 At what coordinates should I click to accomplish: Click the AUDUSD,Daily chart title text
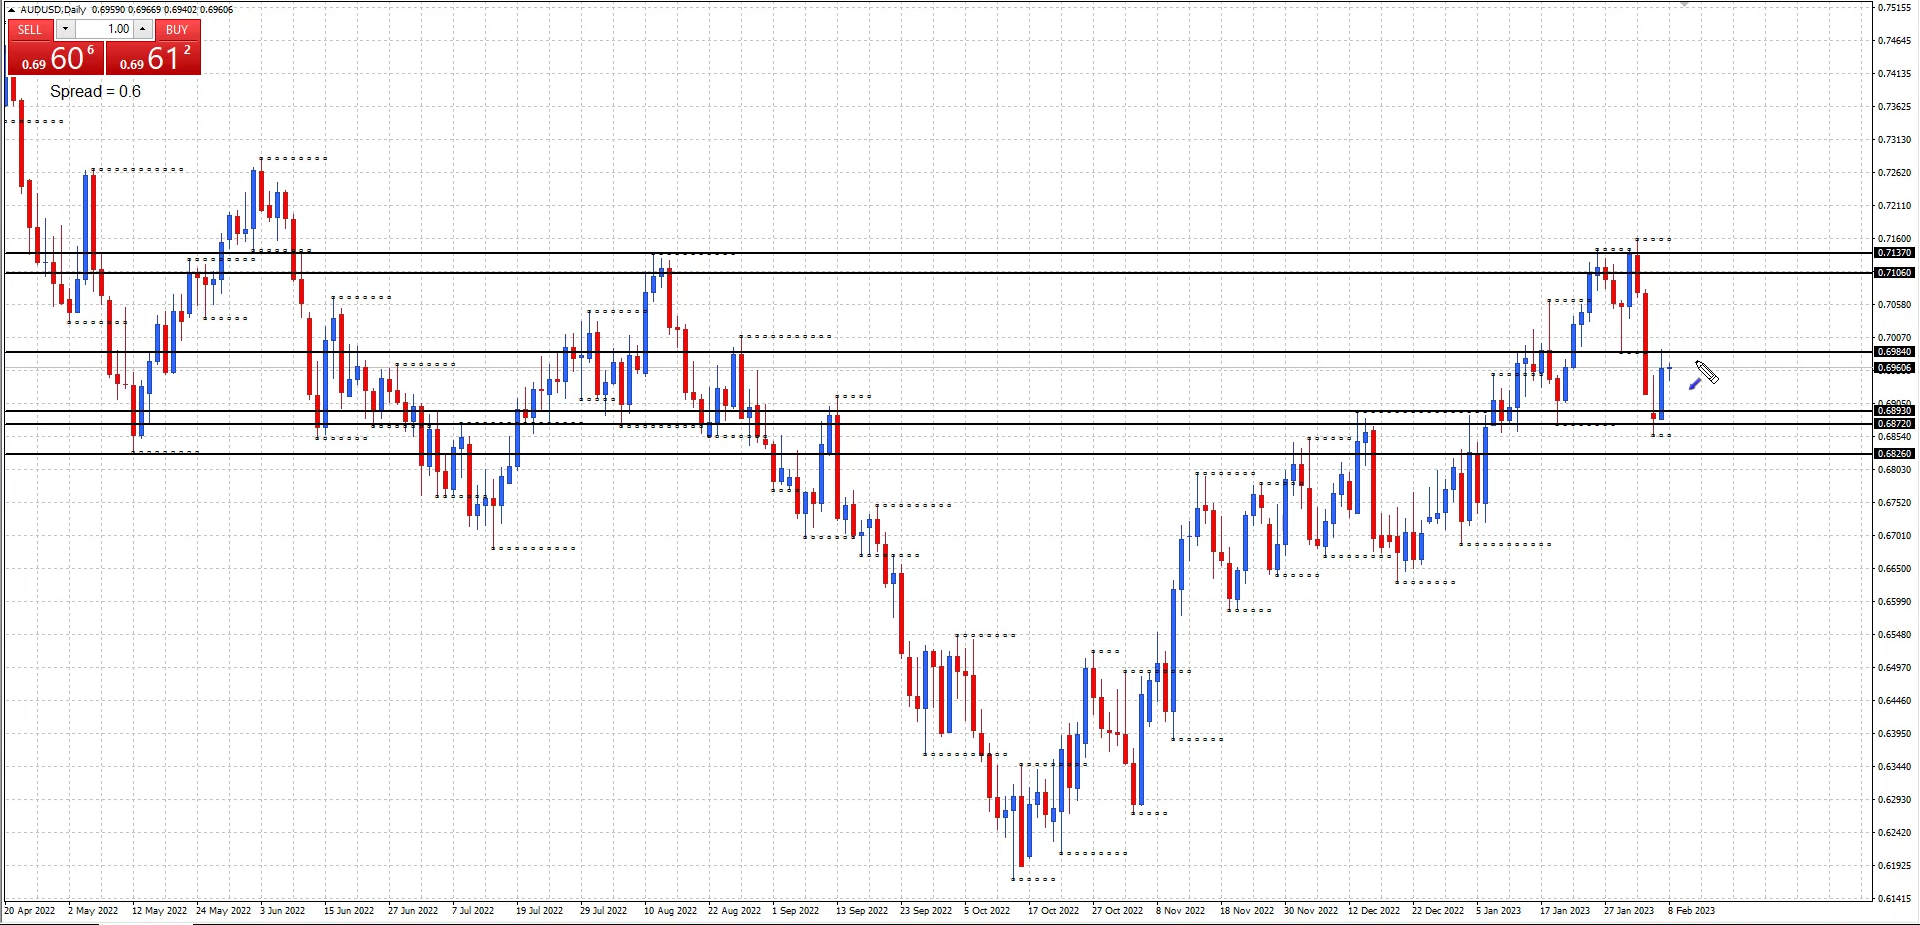coord(53,10)
